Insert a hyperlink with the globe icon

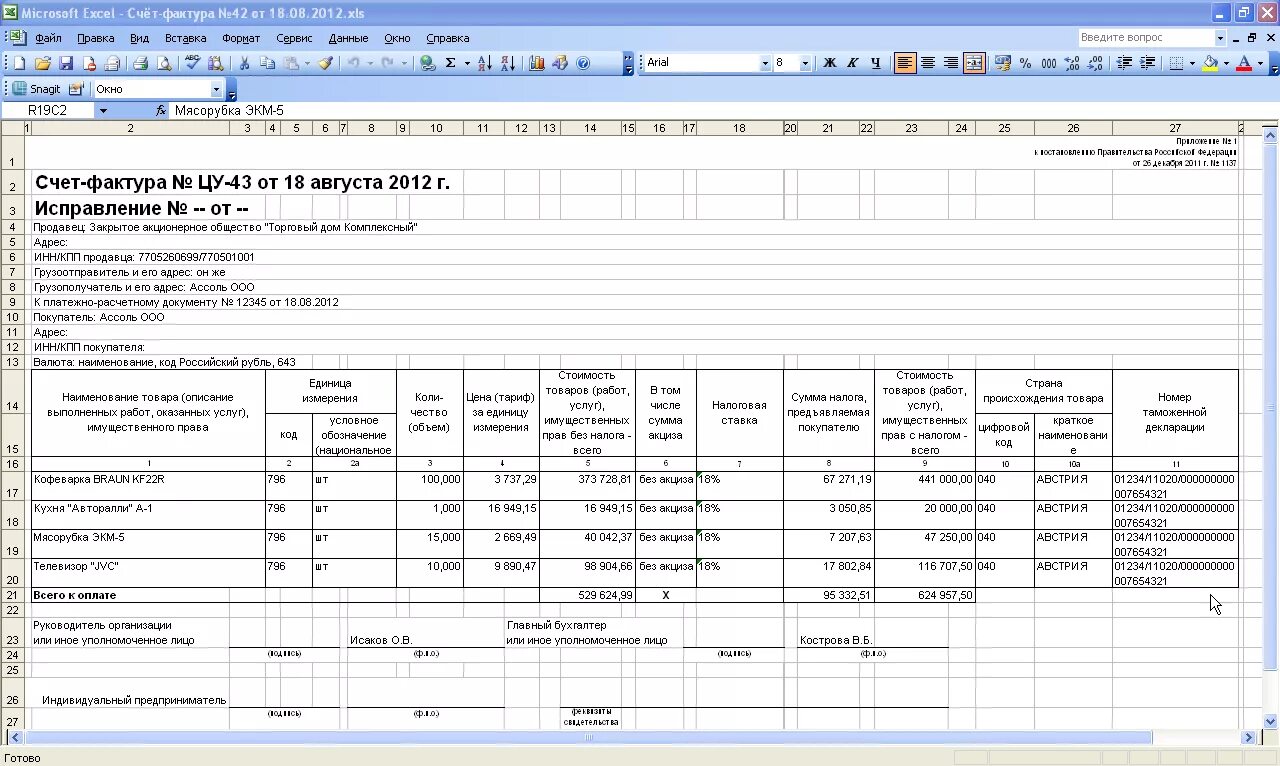[428, 63]
